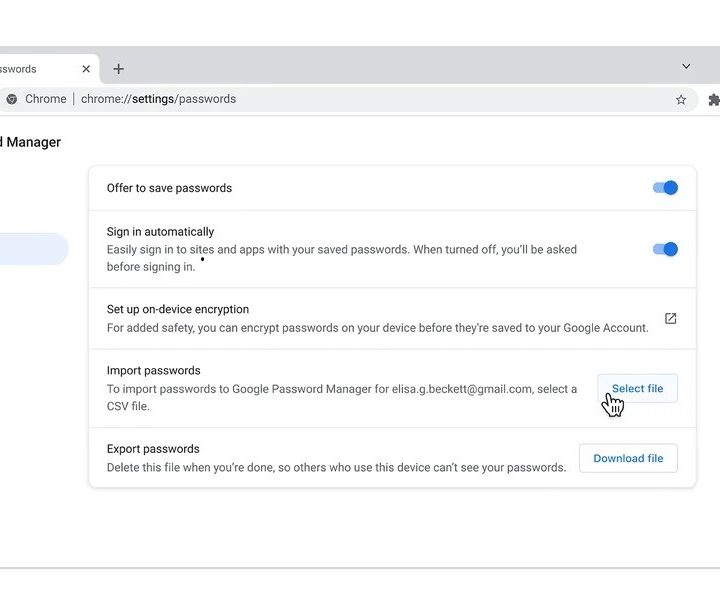Close the passwords settings tab
The image size is (720, 612).
86,69
